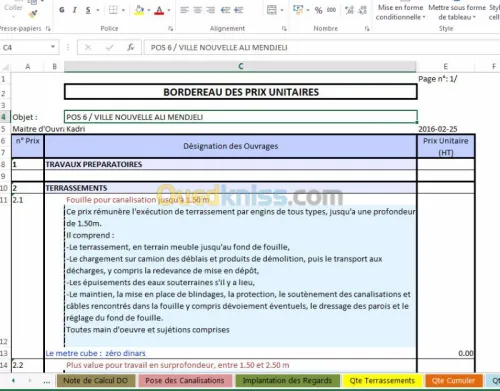Screen dimensions: 500x391
Task: Open Mise en forme conditionnelle menu
Action: pyautogui.click(x=401, y=12)
